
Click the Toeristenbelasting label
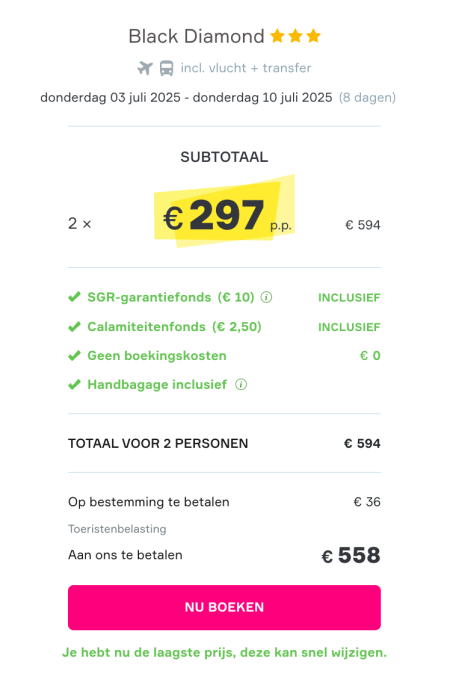117,529
